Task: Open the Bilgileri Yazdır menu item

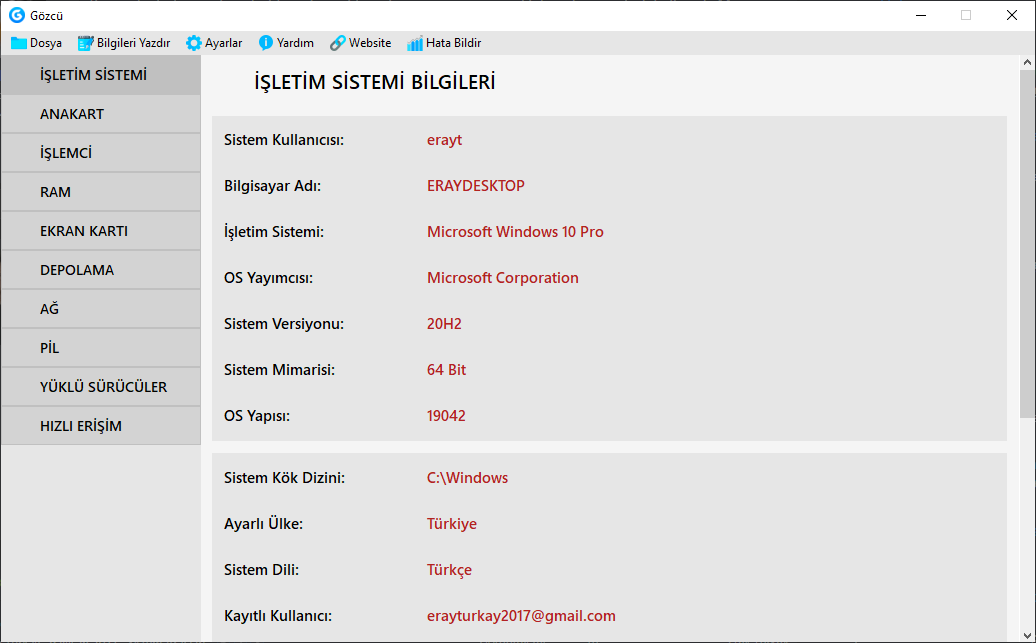Action: 124,43
